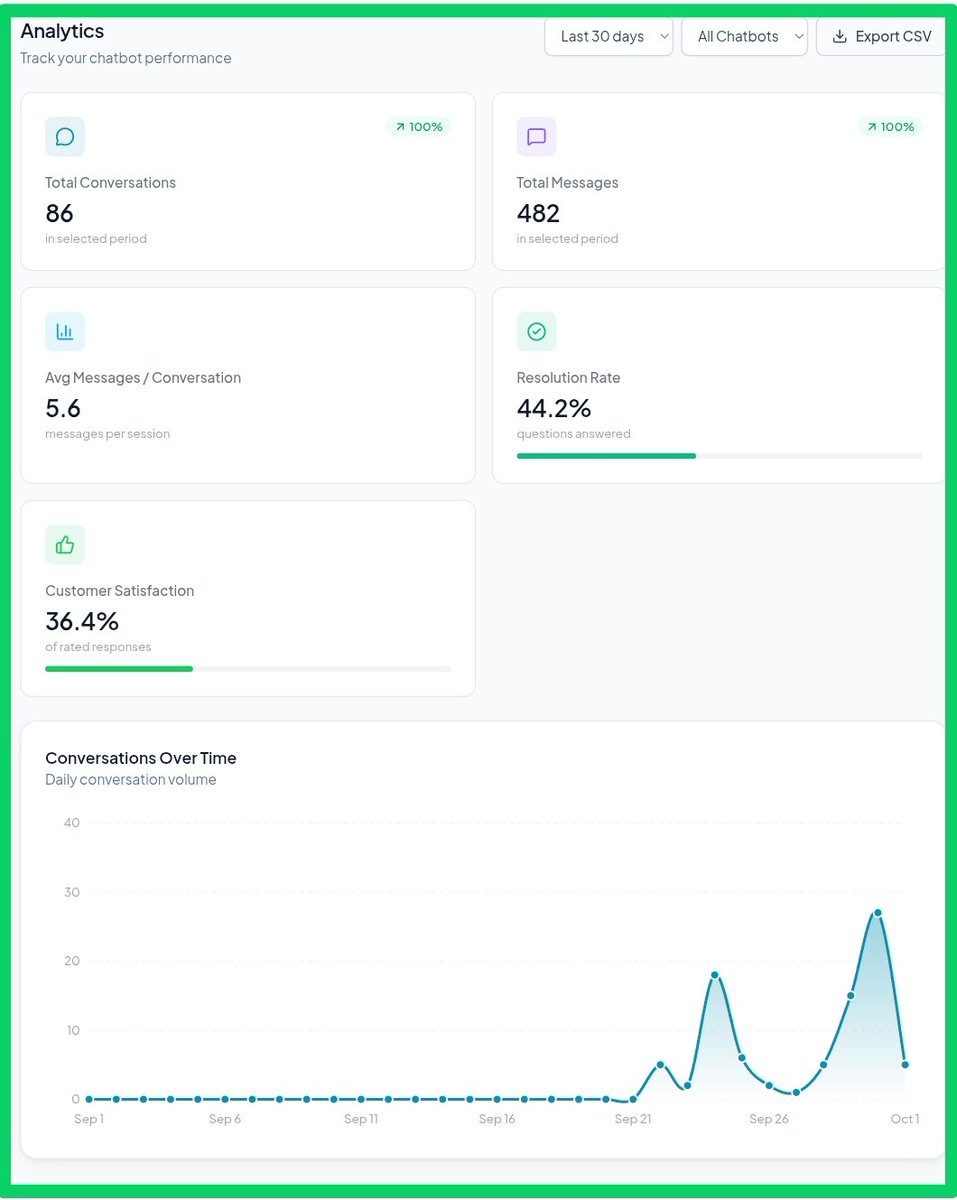
Task: Click the 100% trend badge on Total Conversations
Action: click(418, 127)
